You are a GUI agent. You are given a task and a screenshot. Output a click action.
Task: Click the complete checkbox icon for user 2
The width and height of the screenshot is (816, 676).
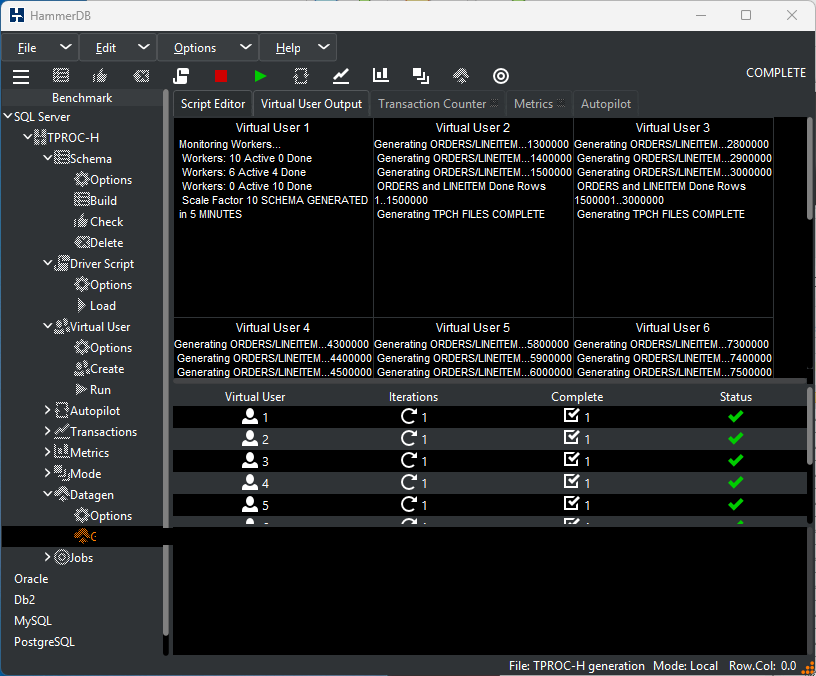click(x=571, y=438)
